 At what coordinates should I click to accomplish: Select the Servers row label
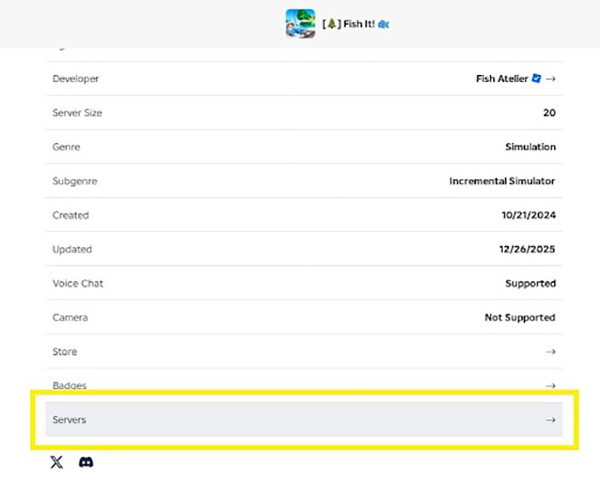click(69, 420)
